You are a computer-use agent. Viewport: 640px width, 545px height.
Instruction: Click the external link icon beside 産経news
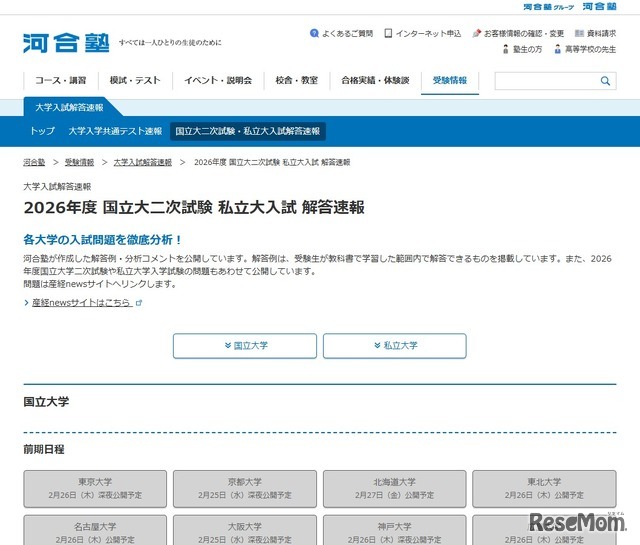point(139,303)
